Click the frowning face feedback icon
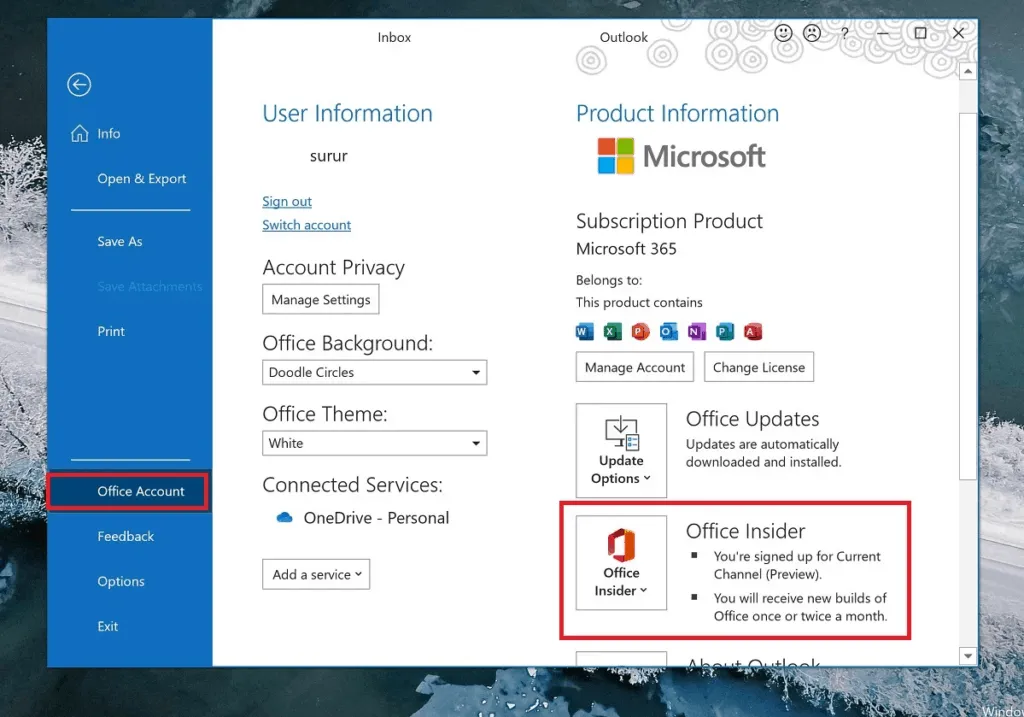The image size is (1024, 717). pyautogui.click(x=812, y=33)
